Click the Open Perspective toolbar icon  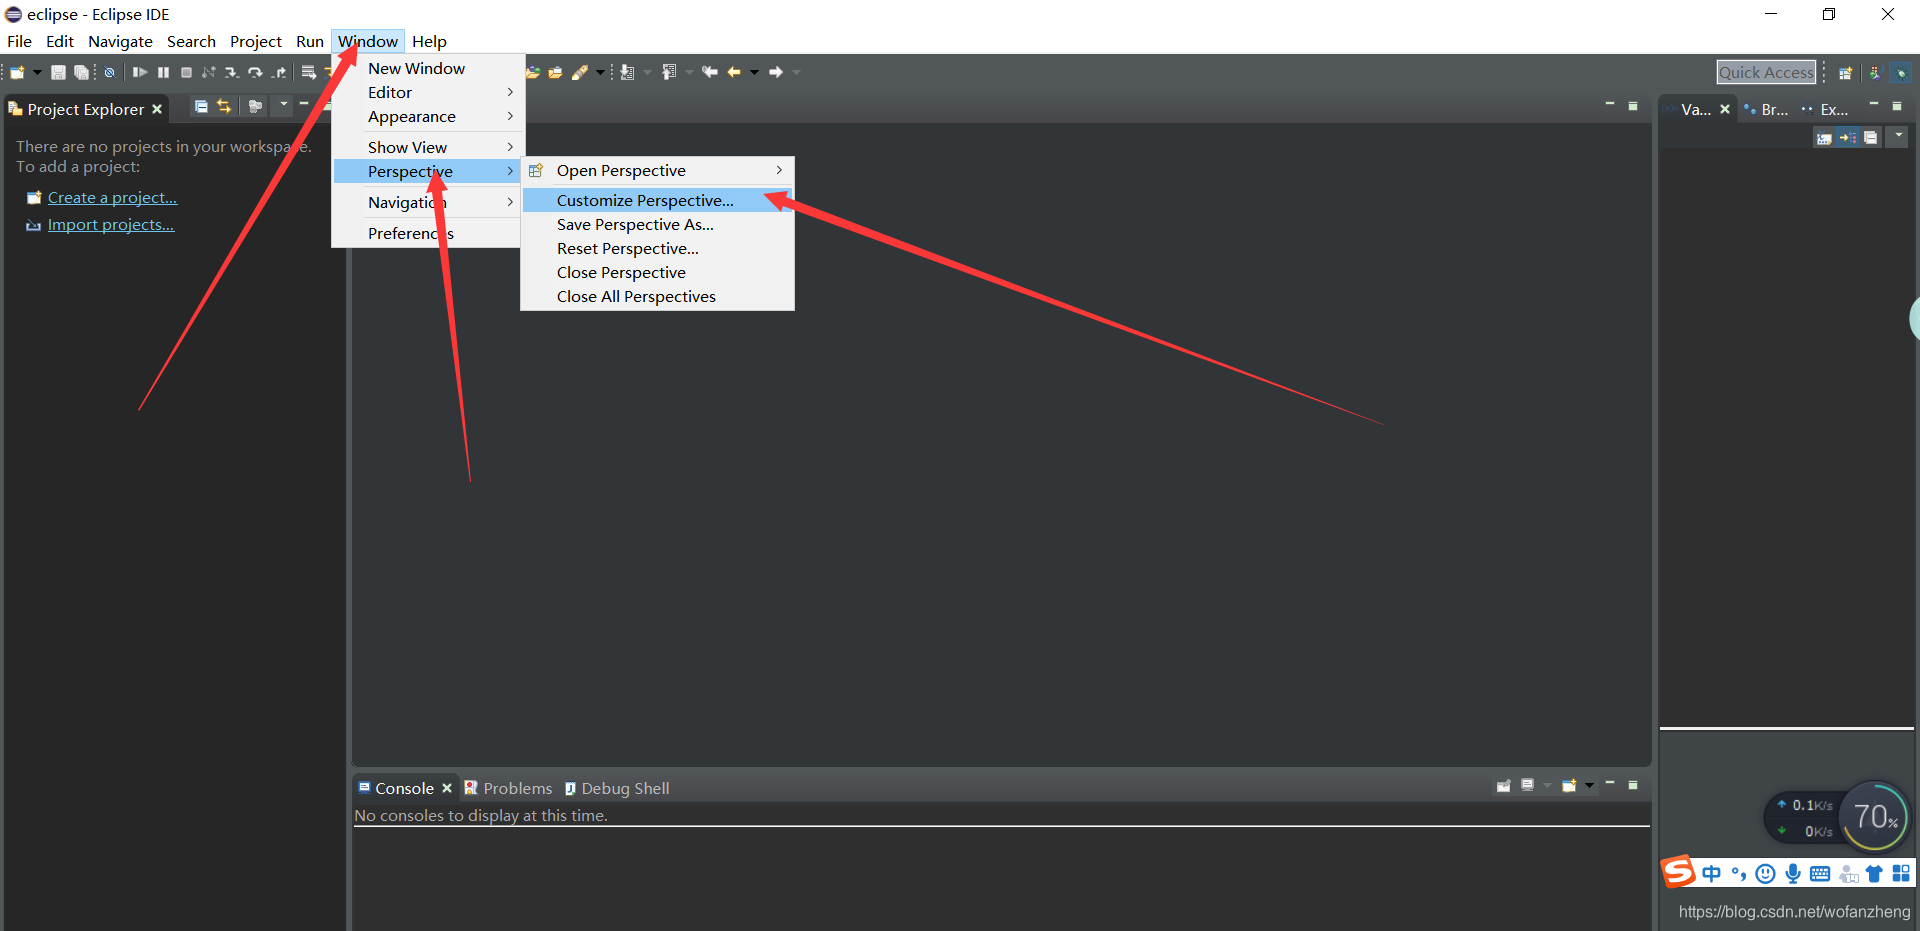pyautogui.click(x=1846, y=72)
